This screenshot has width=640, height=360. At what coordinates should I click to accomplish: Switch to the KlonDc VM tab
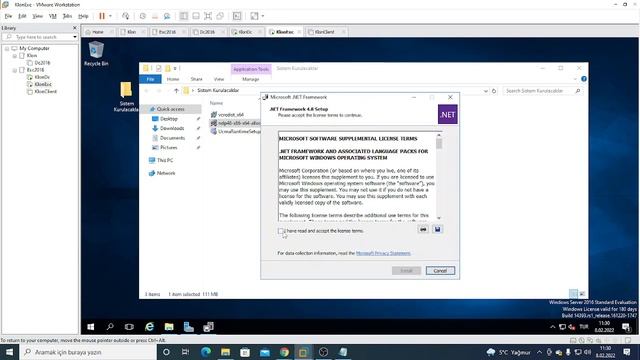245,32
